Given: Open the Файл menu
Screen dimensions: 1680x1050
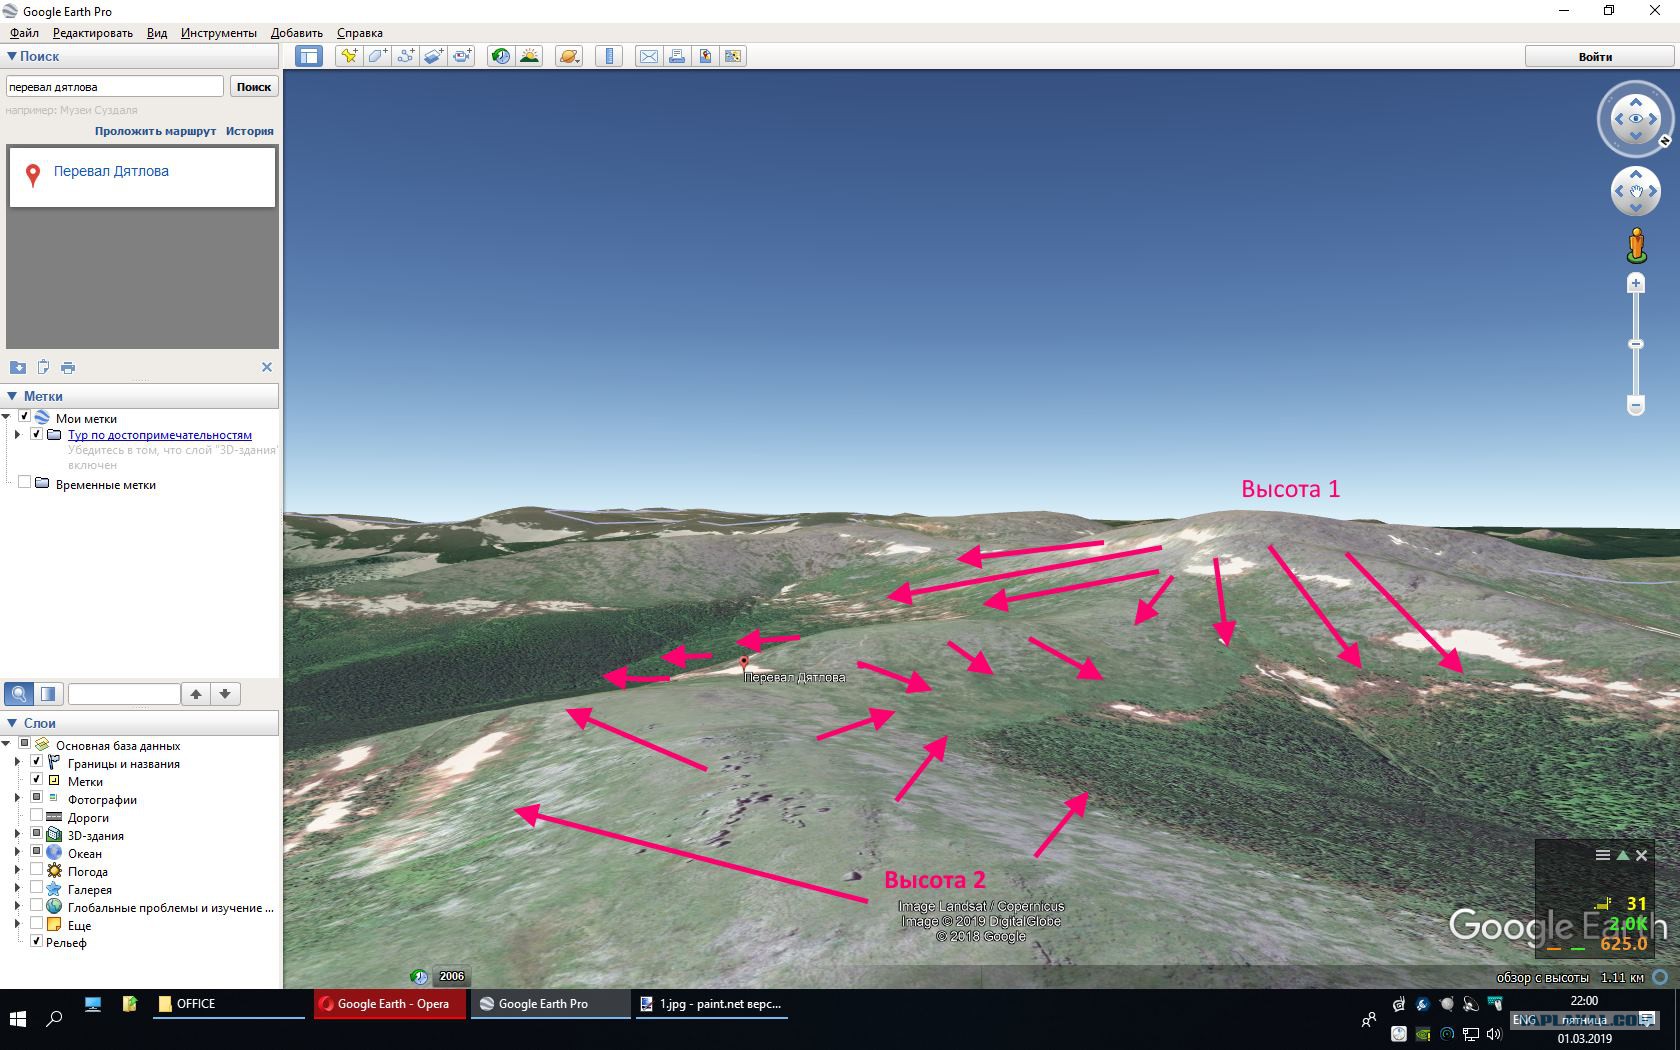Looking at the screenshot, I should (x=24, y=33).
